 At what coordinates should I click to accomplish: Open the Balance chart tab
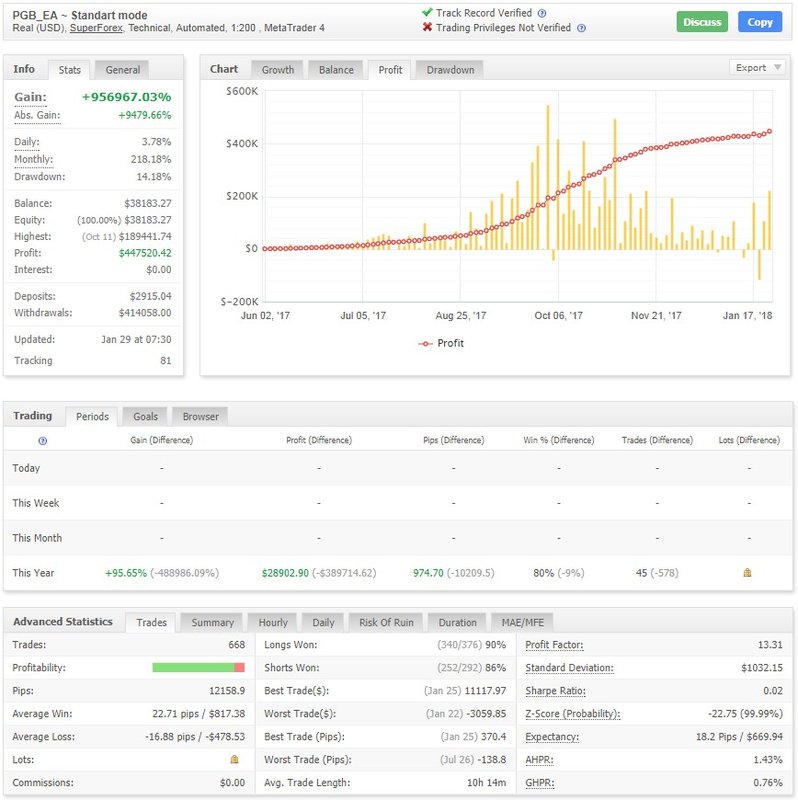336,70
